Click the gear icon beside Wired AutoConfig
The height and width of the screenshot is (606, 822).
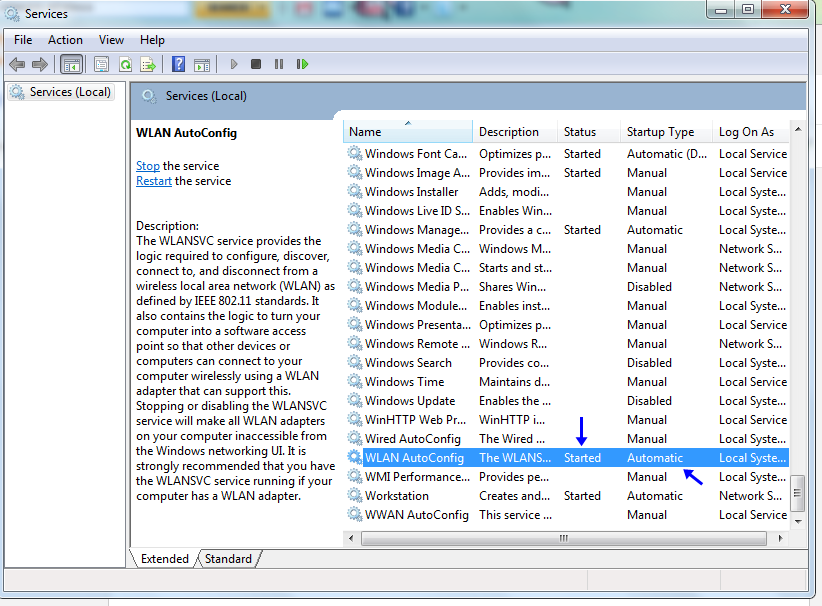pos(355,438)
